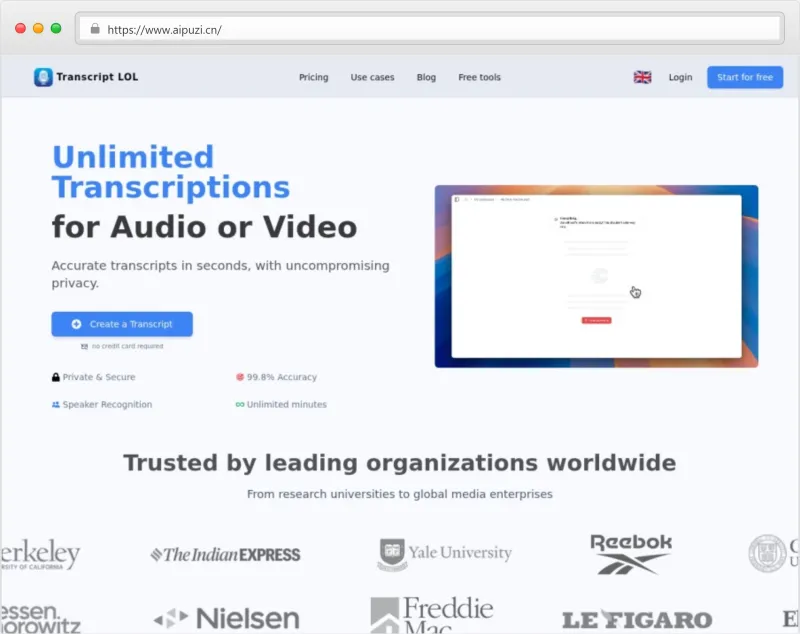Click the credit card icon below button
800x634 pixels.
coord(84,346)
